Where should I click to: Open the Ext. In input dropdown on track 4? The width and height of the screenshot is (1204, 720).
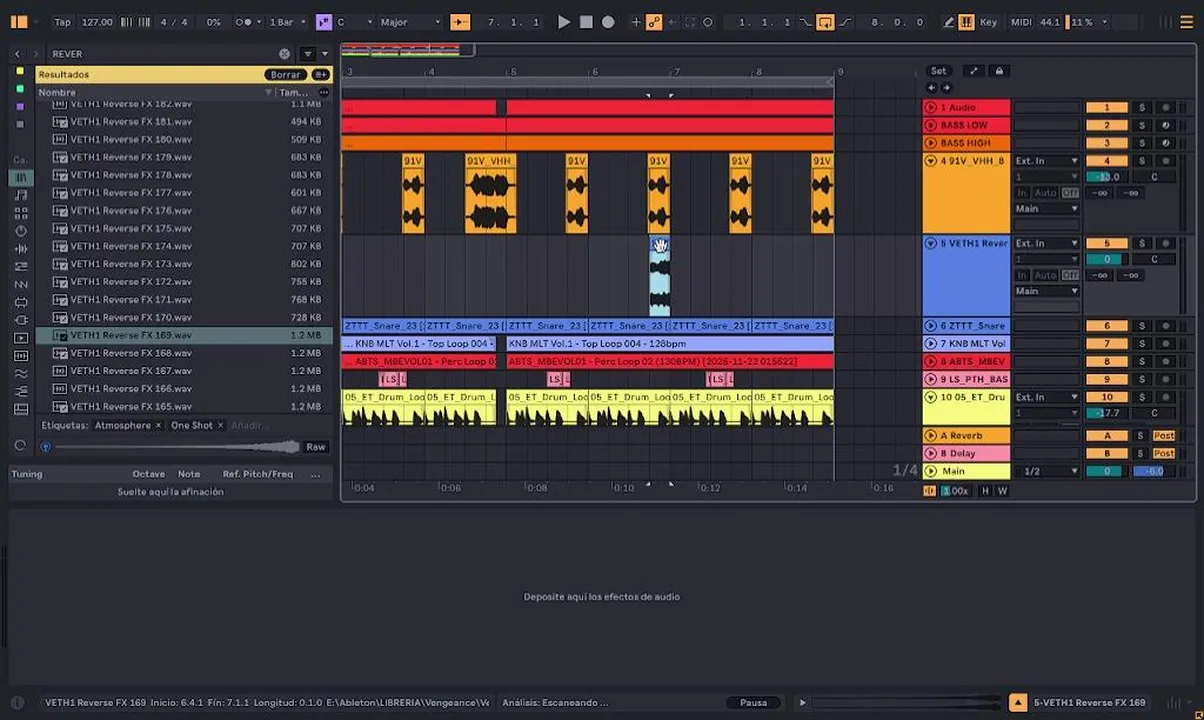tap(1047, 161)
